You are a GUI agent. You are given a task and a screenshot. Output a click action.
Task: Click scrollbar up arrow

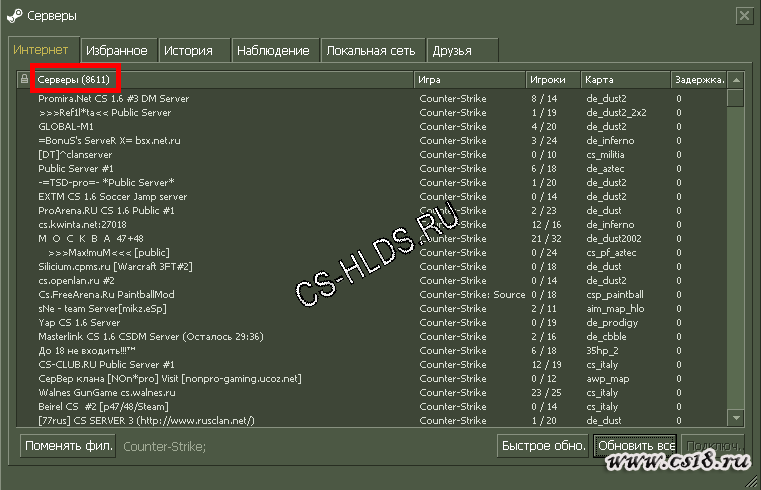coord(736,80)
